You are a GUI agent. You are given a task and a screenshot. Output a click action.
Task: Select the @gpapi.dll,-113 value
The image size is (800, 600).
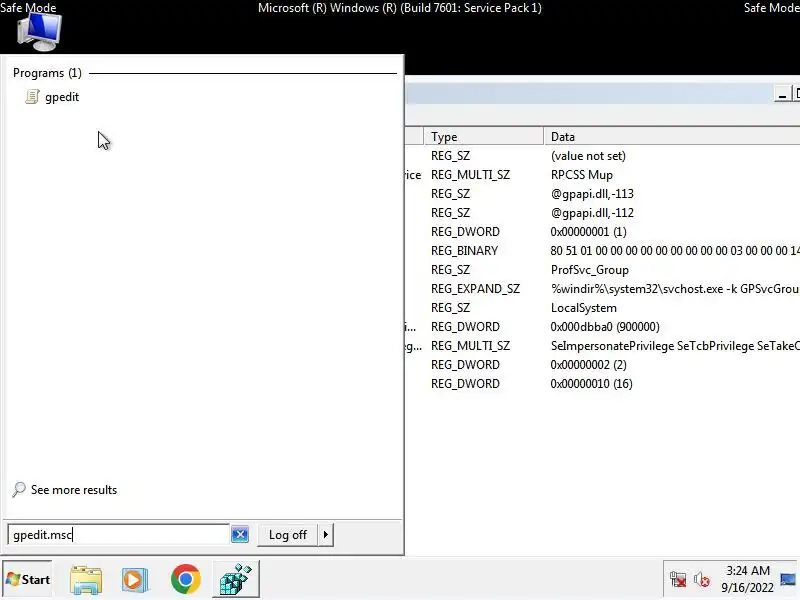(592, 194)
